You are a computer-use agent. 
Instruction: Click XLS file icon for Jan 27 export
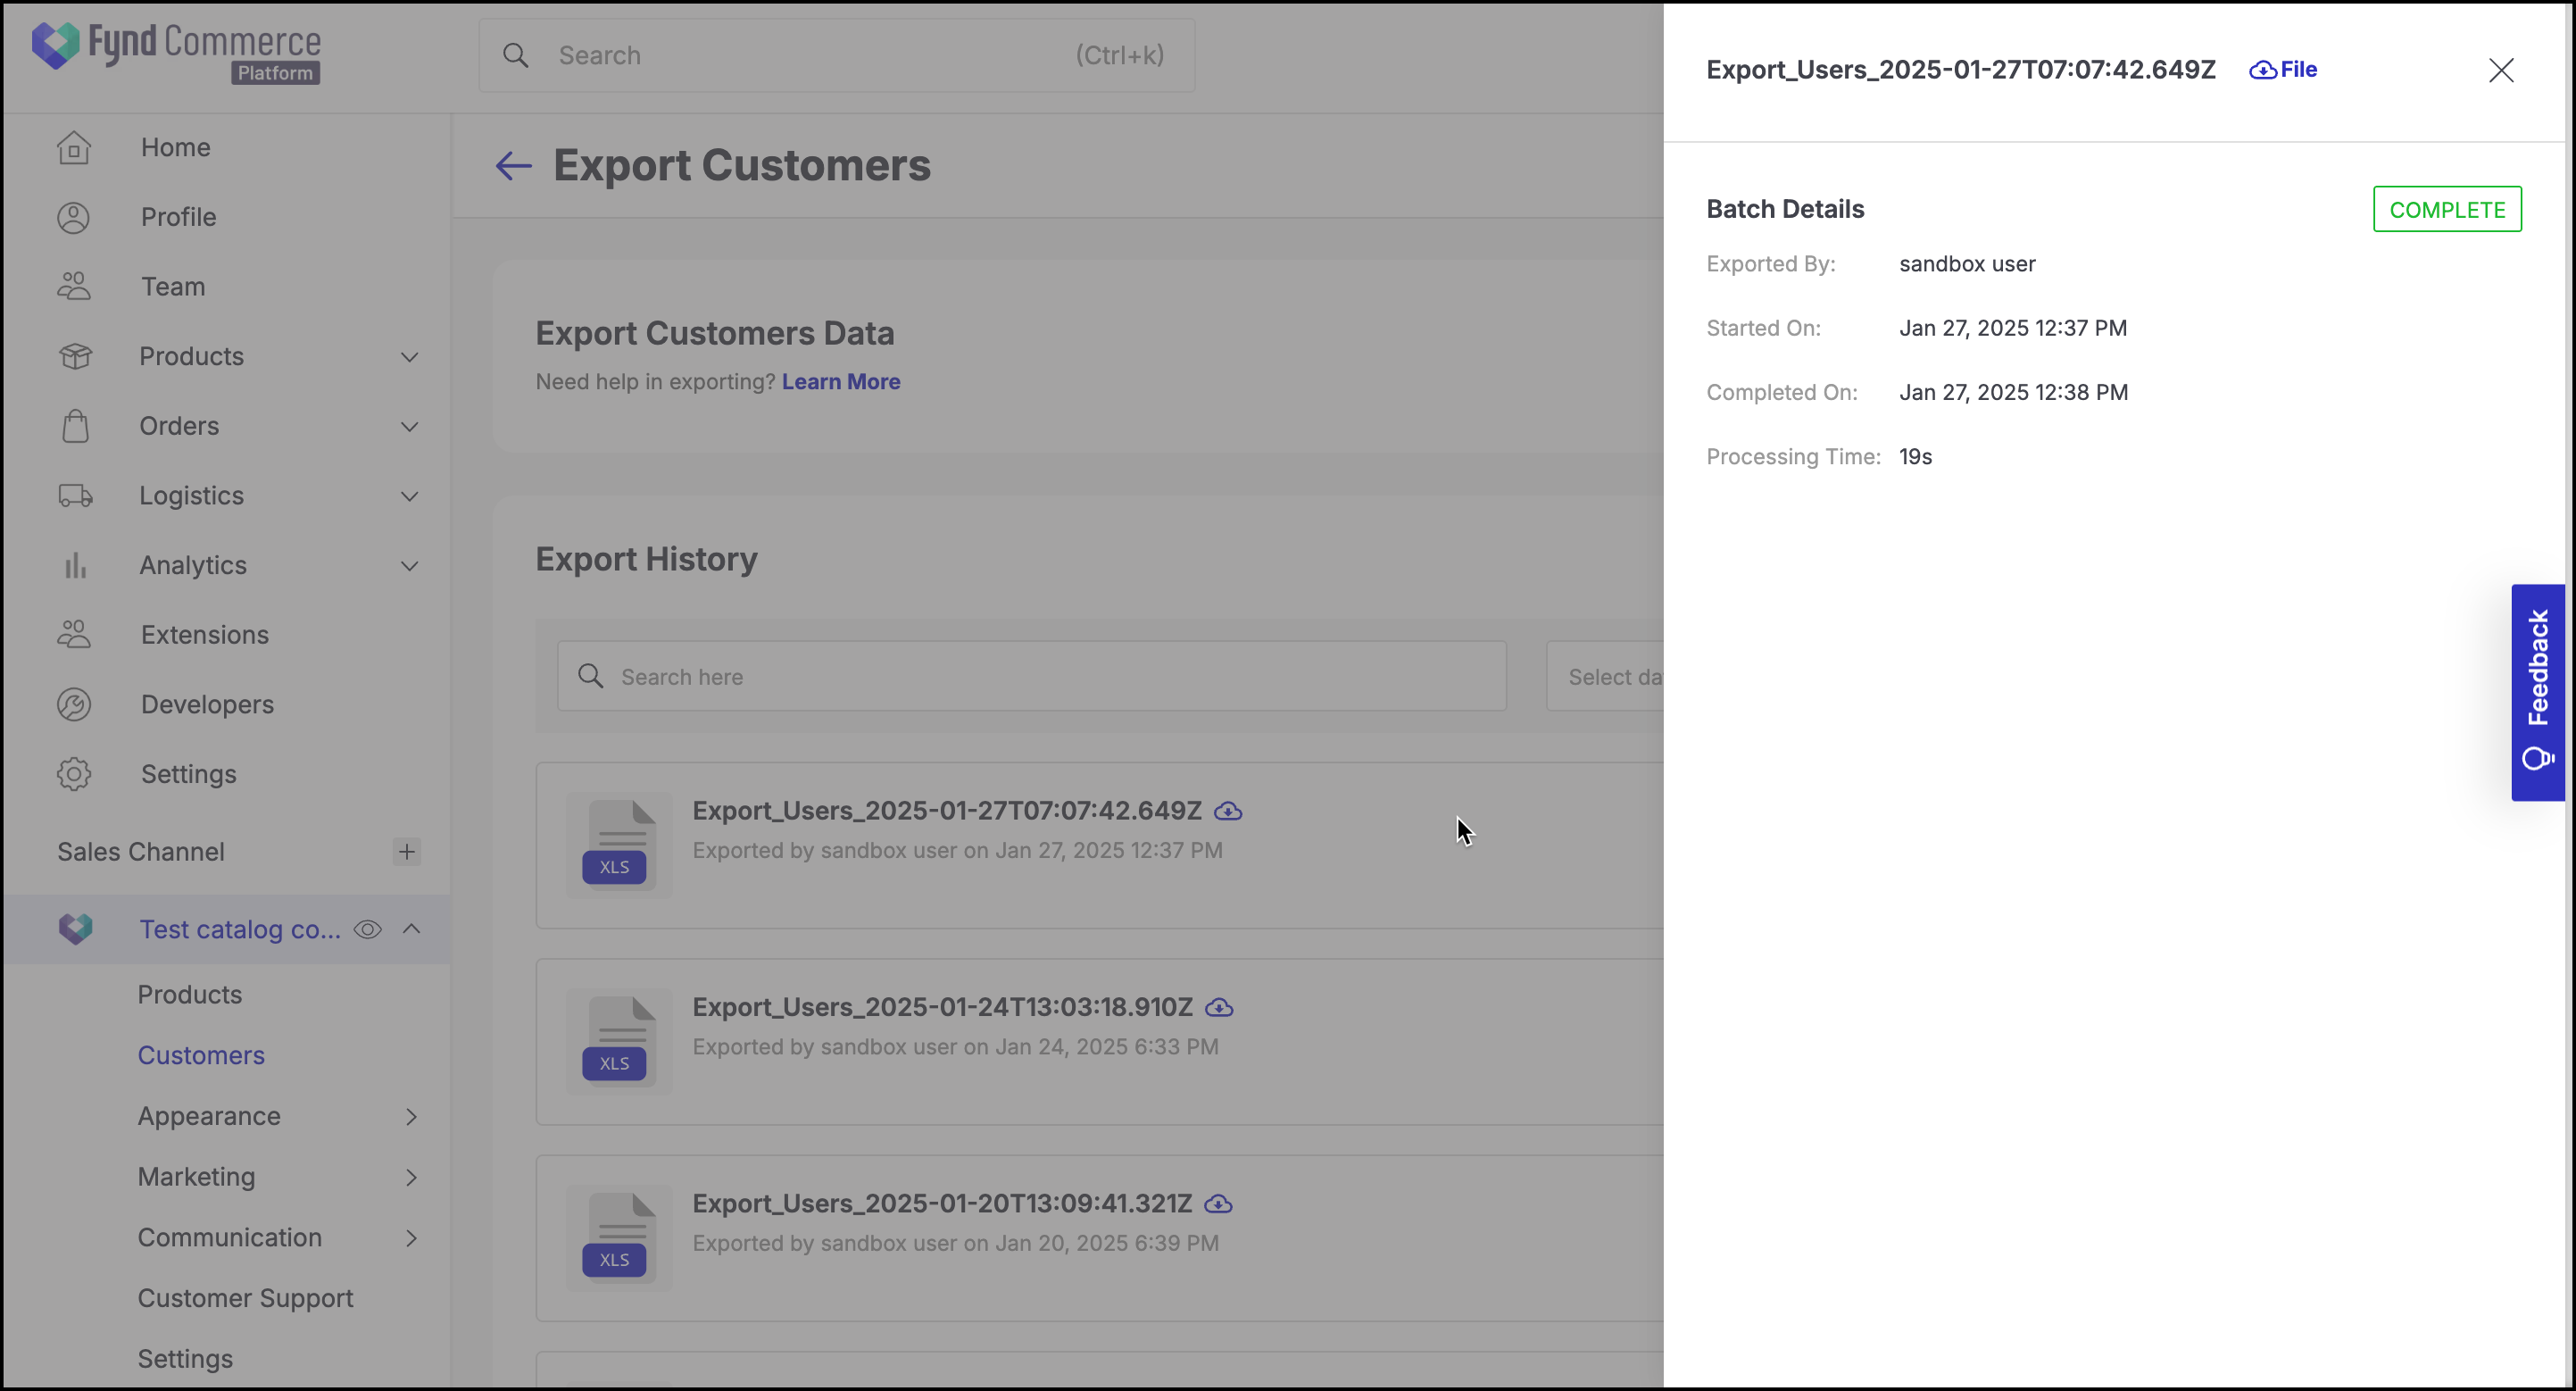[619, 845]
